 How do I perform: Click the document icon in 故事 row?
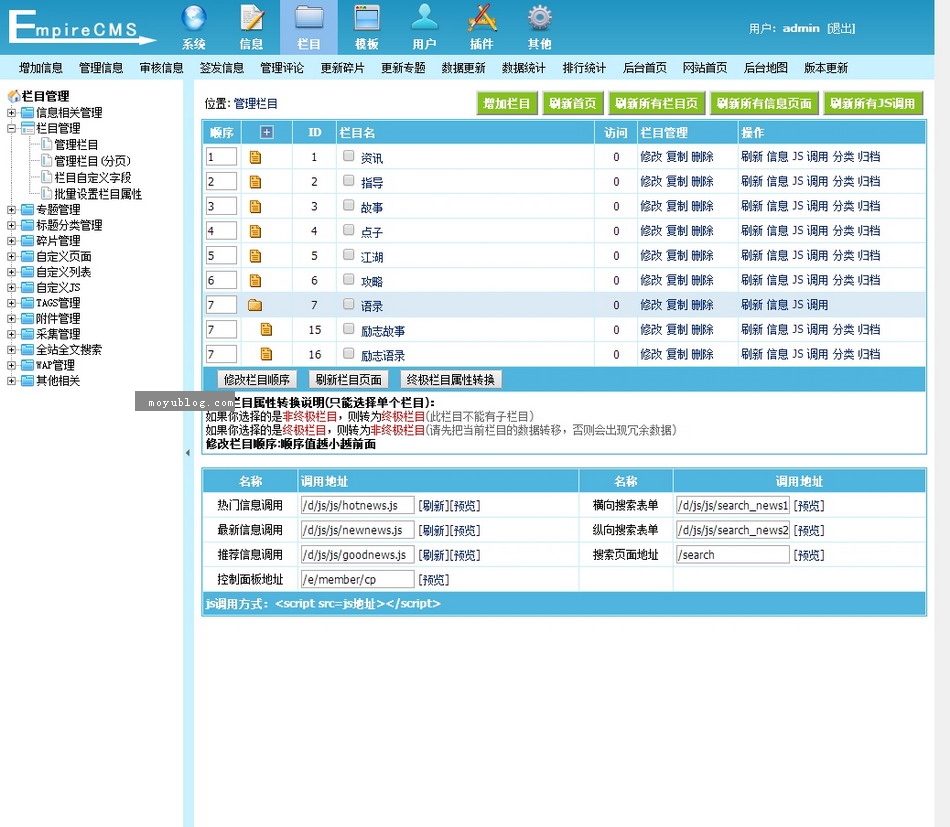255,207
